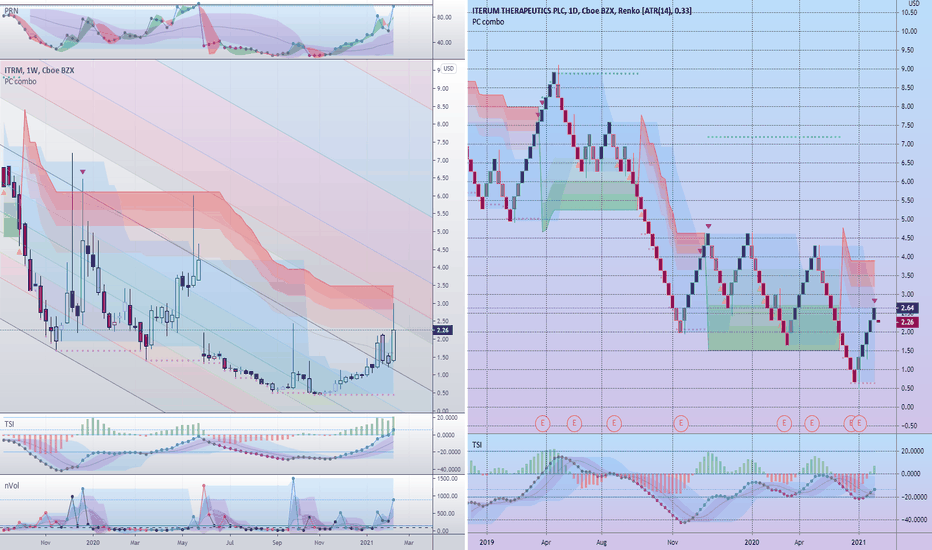Click the down-triangle marker above latest Renko brick
Screen dimensions: 932x550
(874, 301)
